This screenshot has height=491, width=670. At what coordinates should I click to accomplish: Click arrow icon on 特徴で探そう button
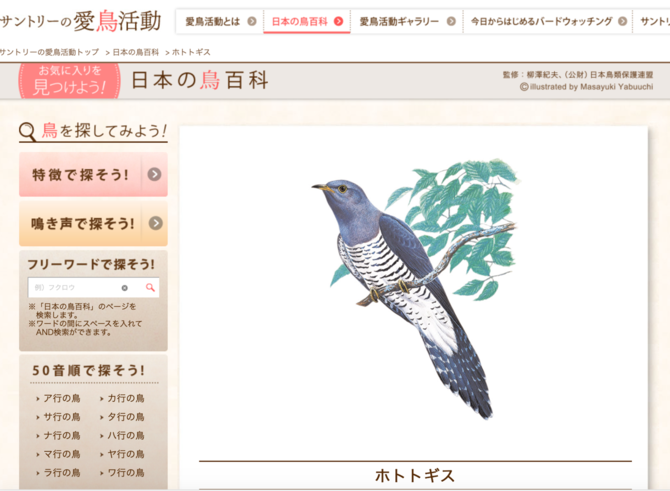click(154, 174)
